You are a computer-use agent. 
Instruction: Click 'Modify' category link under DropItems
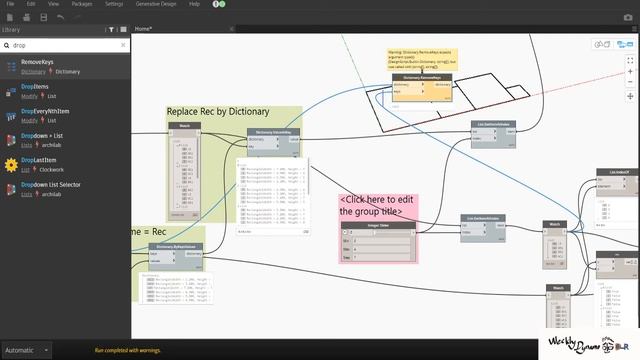(x=29, y=96)
